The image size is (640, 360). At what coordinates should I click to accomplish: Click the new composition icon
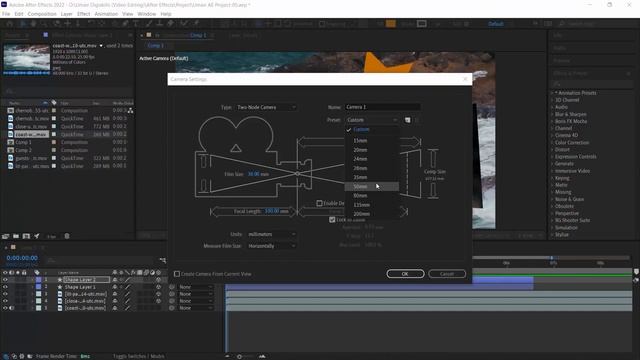pos(27,236)
